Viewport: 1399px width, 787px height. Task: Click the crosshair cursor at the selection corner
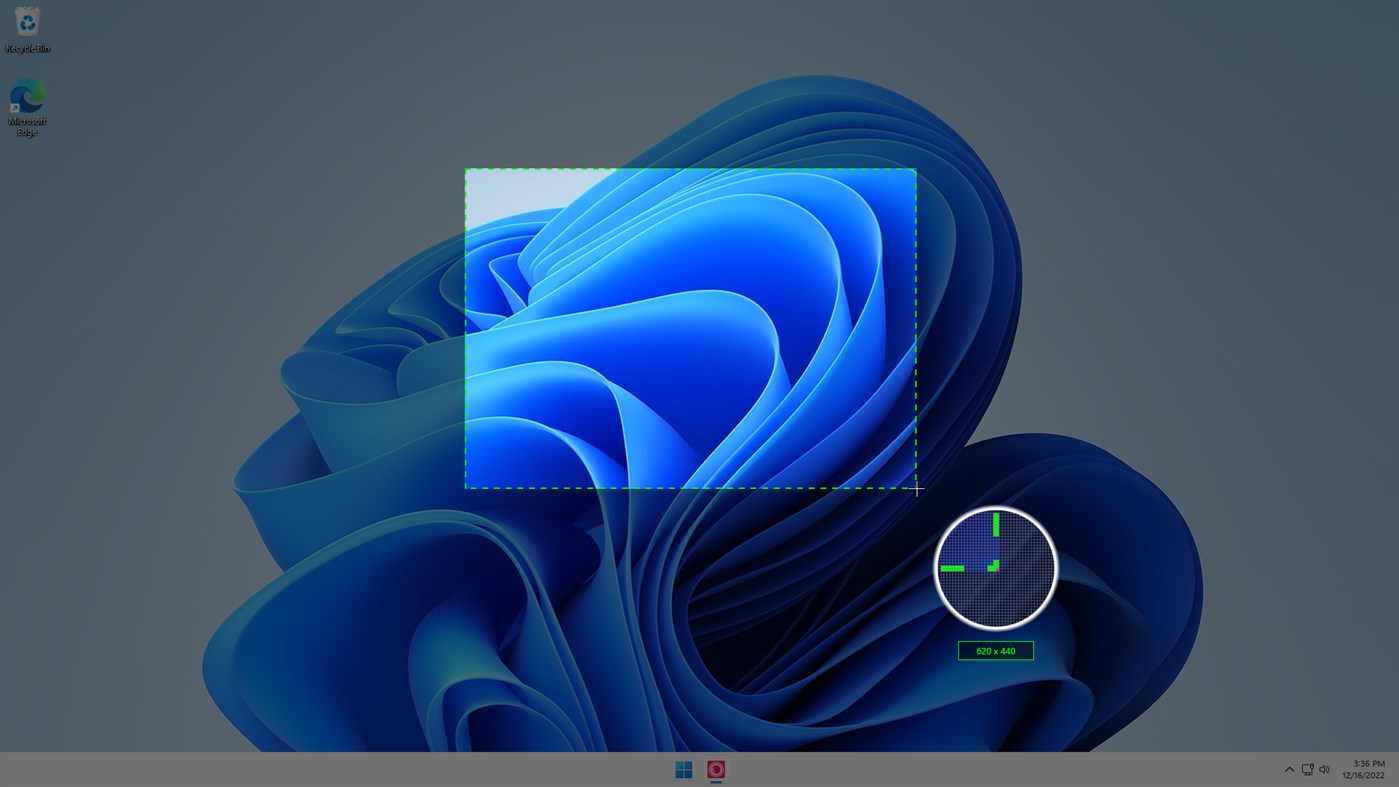915,489
